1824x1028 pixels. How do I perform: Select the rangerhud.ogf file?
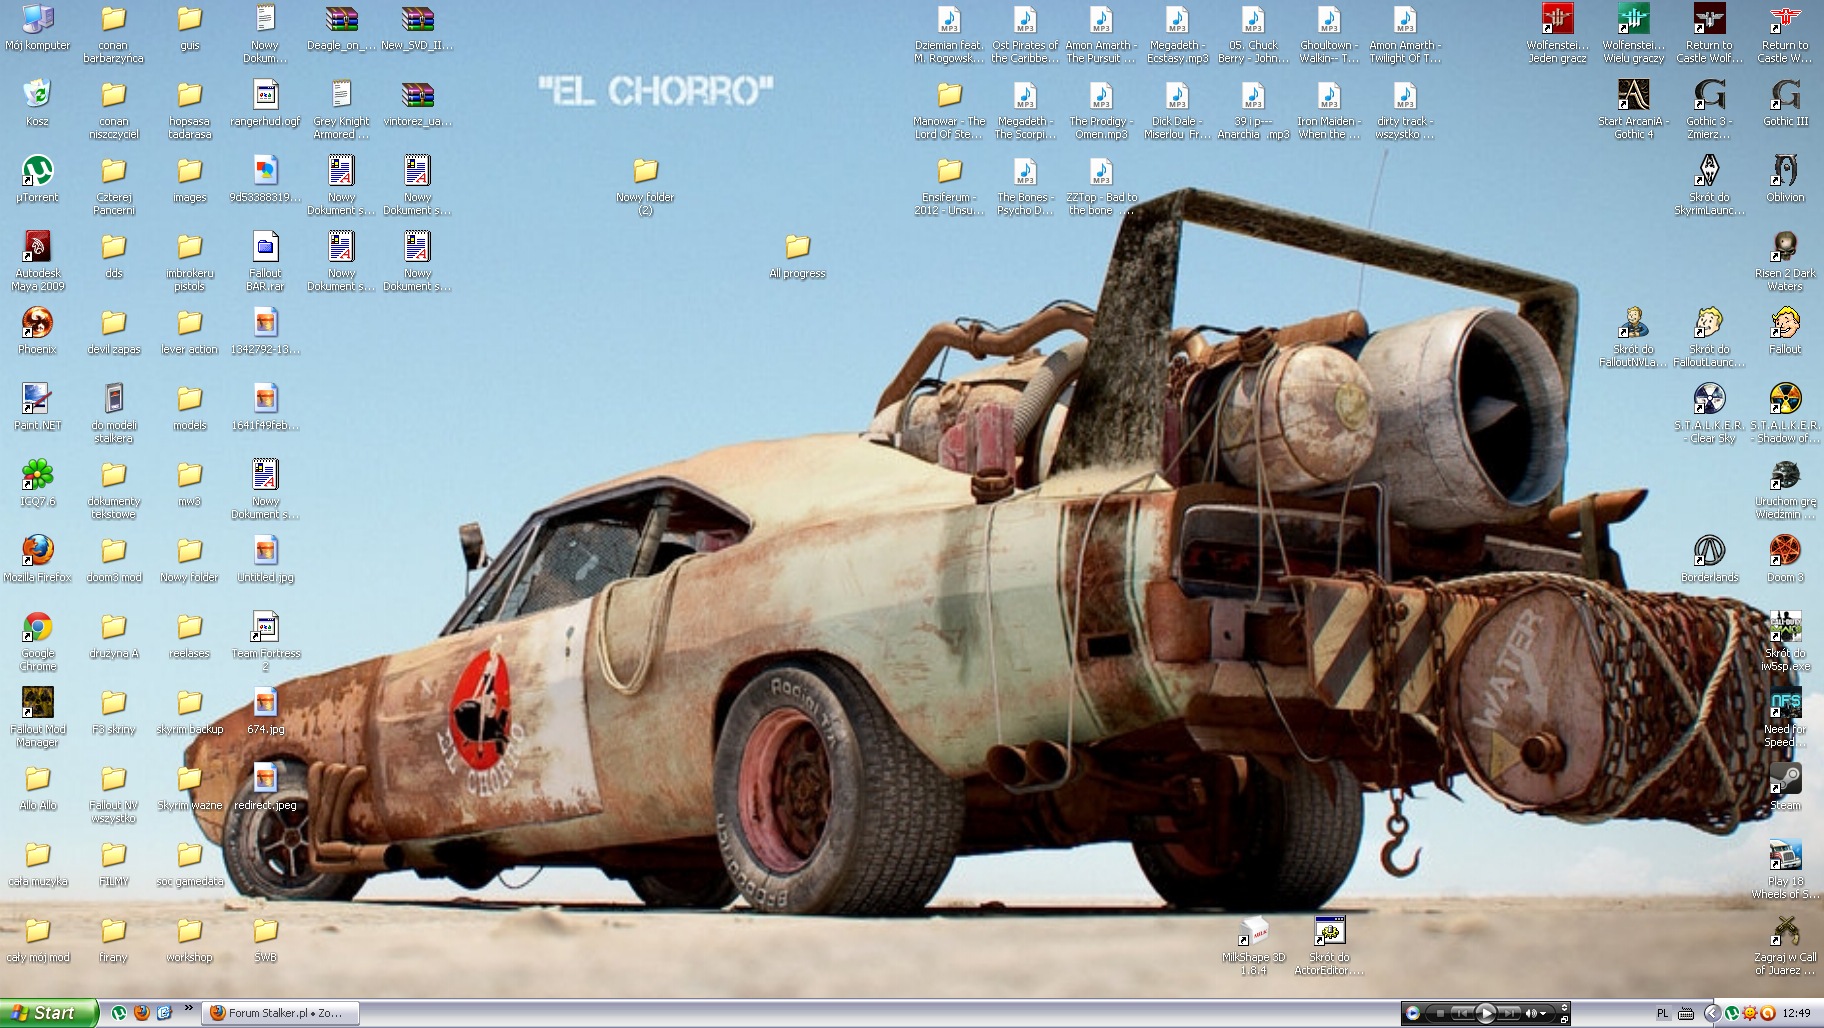click(x=265, y=103)
